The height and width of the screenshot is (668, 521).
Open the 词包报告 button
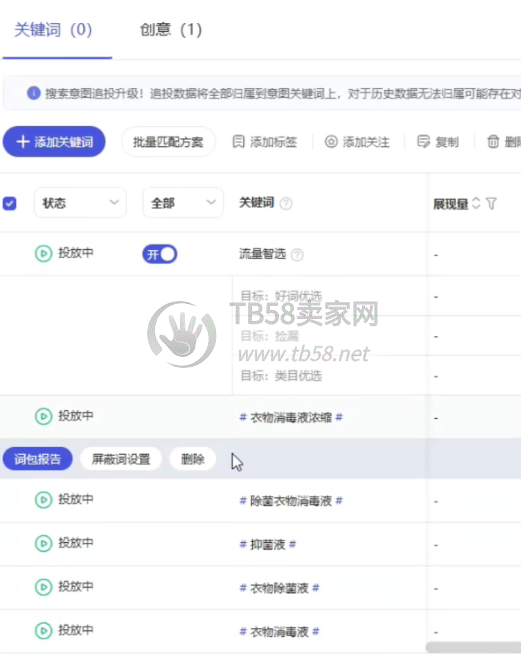[x=37, y=459]
